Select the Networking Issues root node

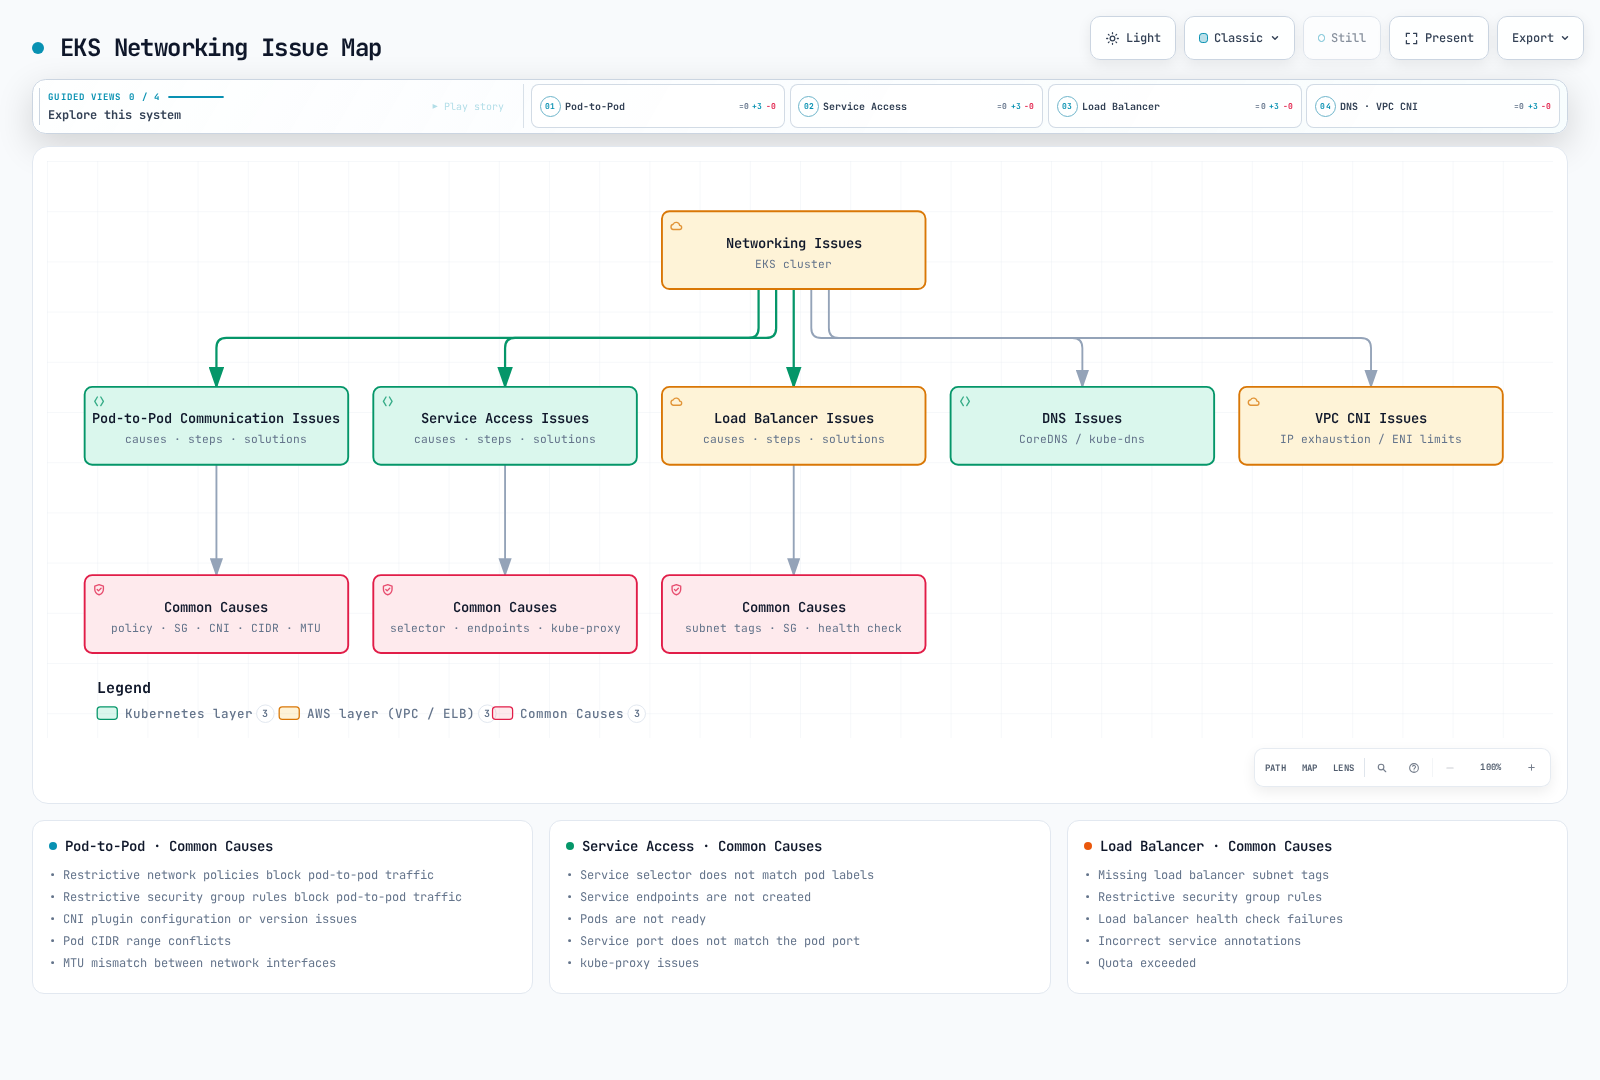(794, 250)
